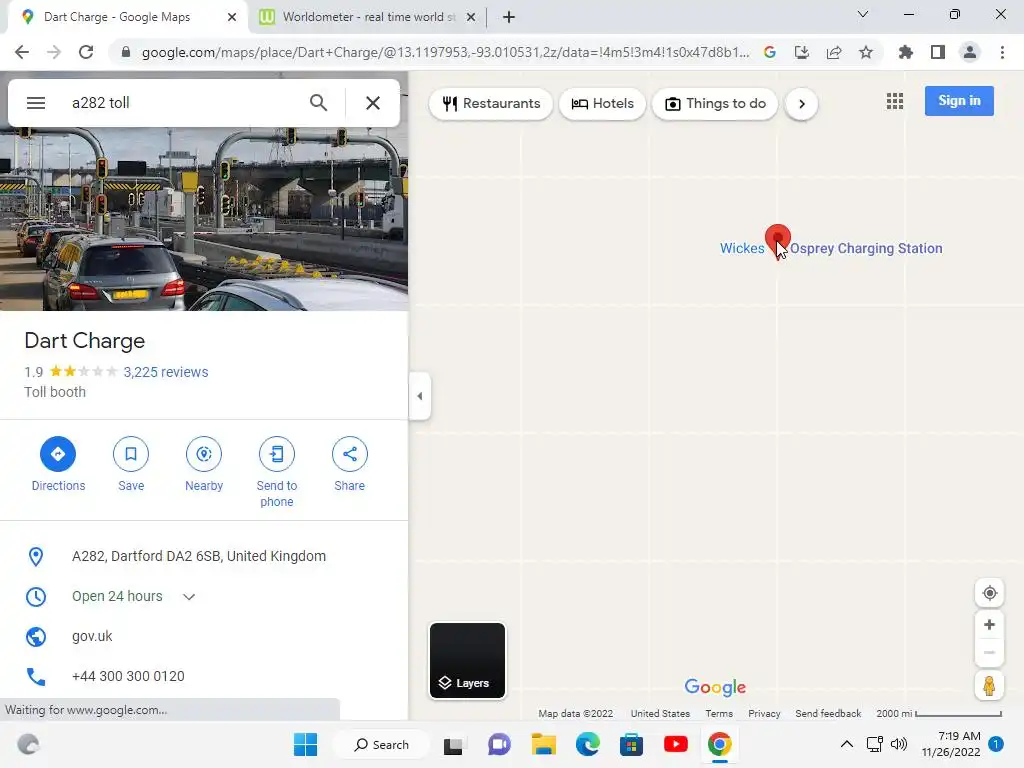
Task: View site information lock icon
Action: (125, 52)
